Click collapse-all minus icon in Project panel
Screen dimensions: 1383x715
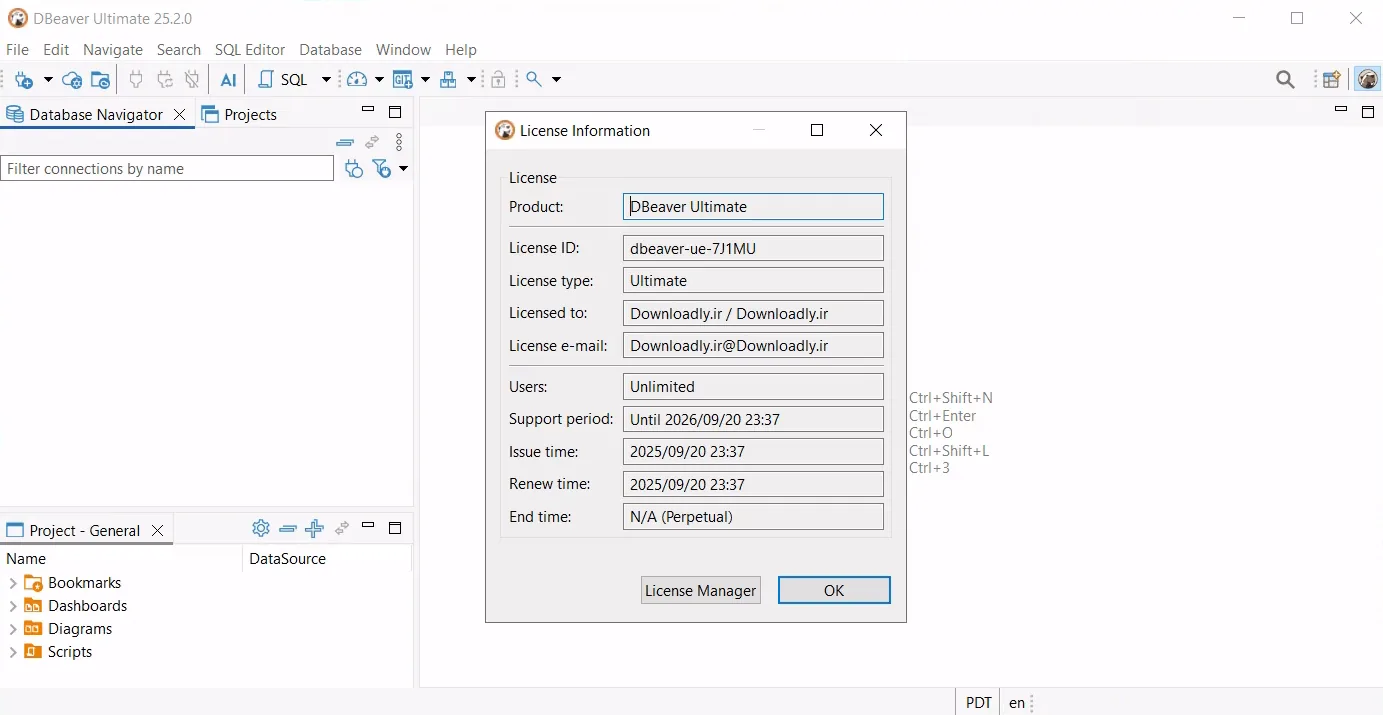[288, 528]
